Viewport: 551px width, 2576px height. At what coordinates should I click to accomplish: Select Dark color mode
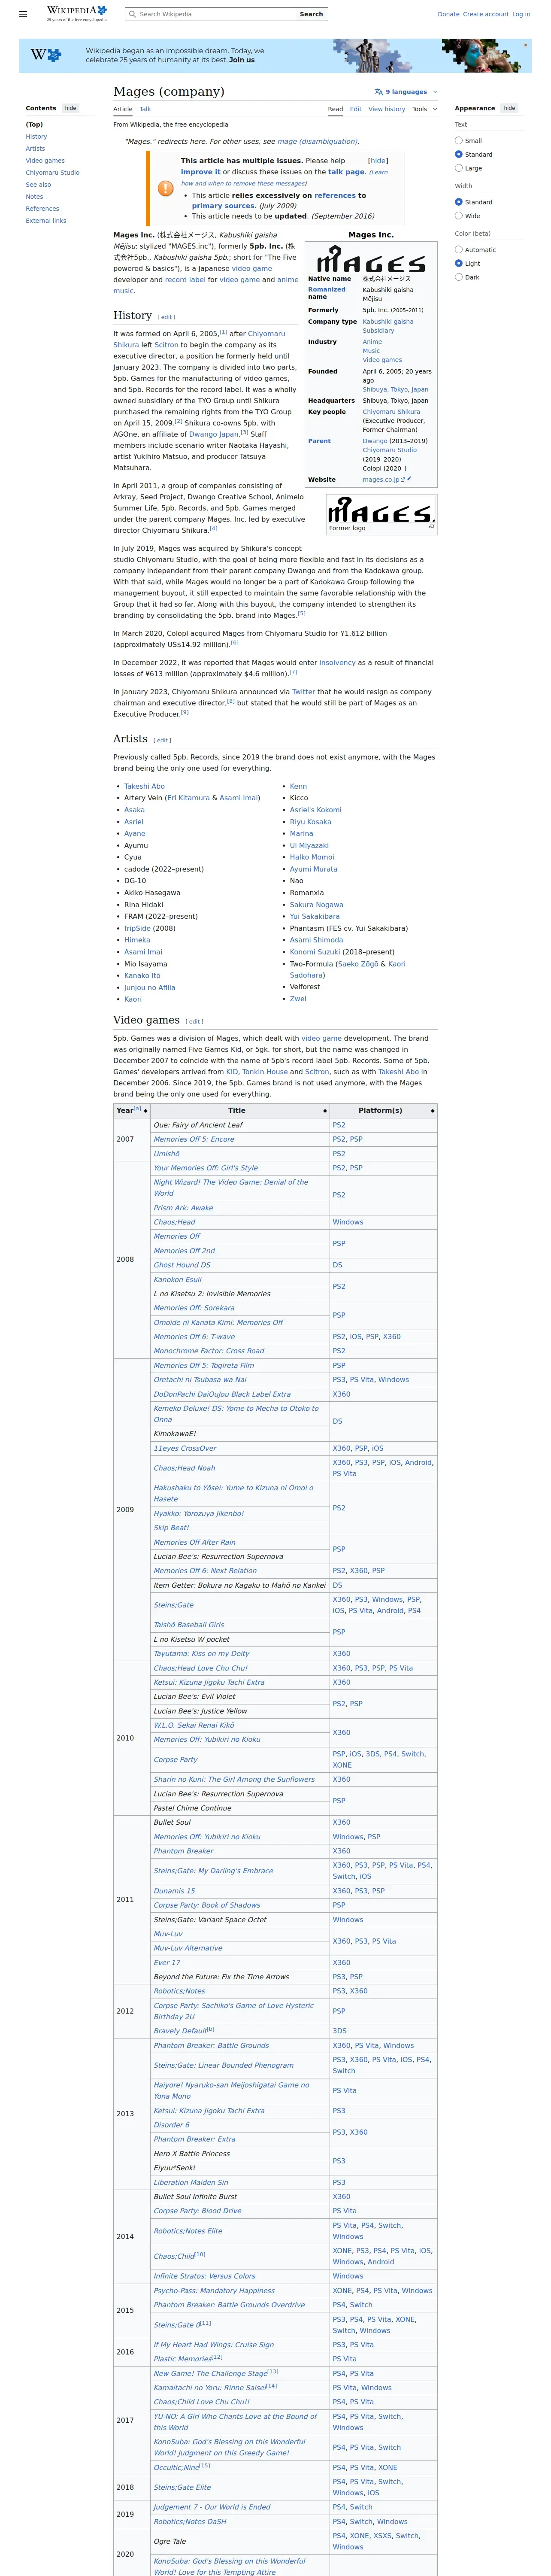(459, 277)
